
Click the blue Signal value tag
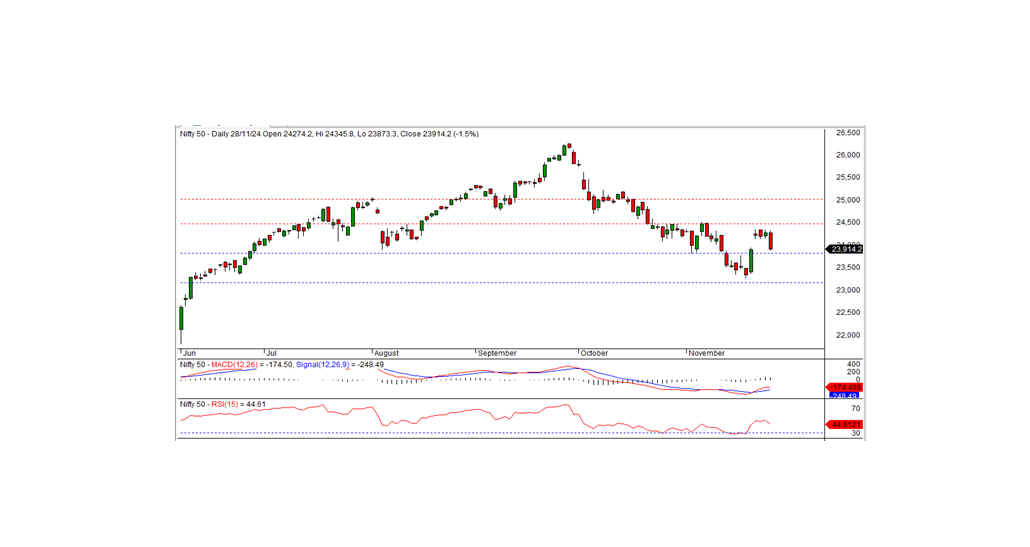(x=845, y=396)
